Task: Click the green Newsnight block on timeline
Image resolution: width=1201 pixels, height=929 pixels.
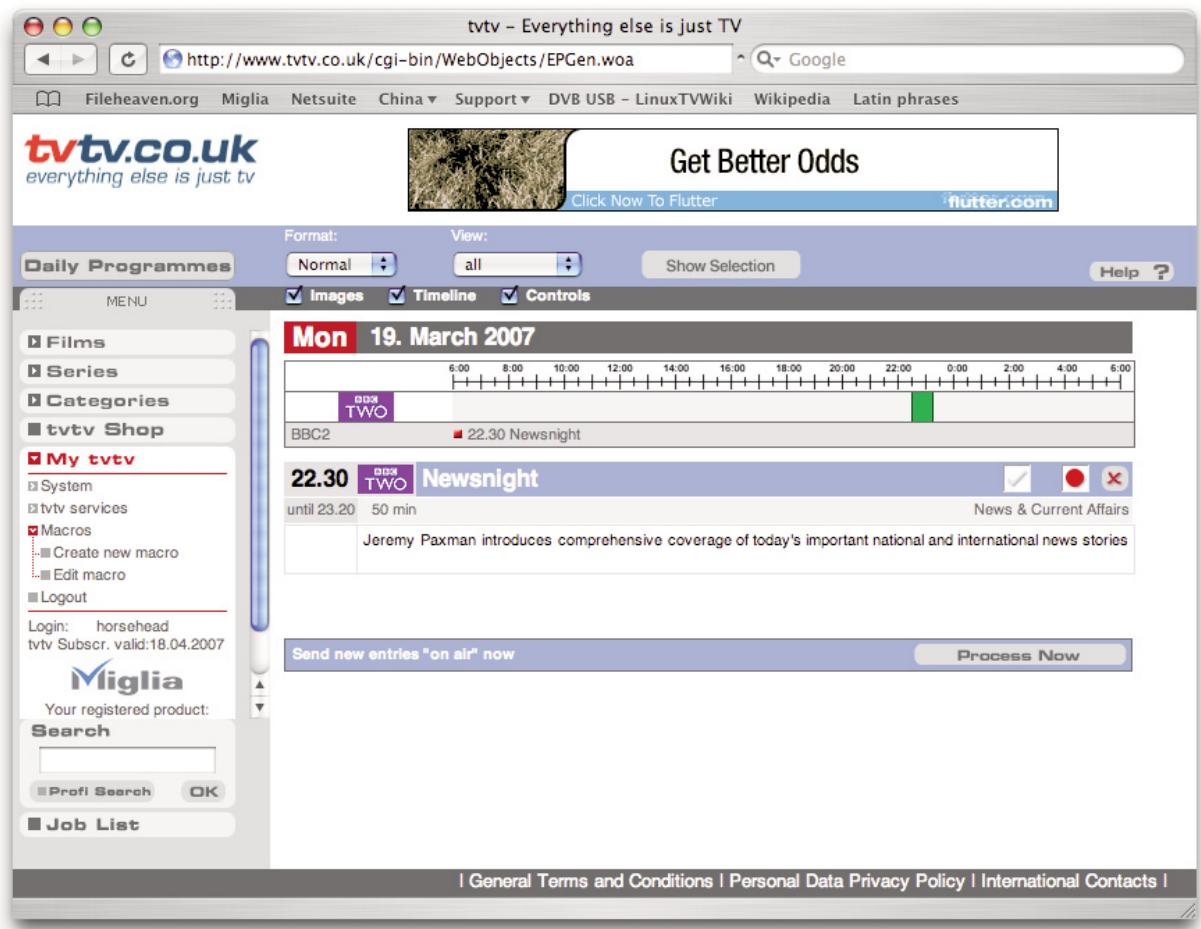Action: [922, 406]
